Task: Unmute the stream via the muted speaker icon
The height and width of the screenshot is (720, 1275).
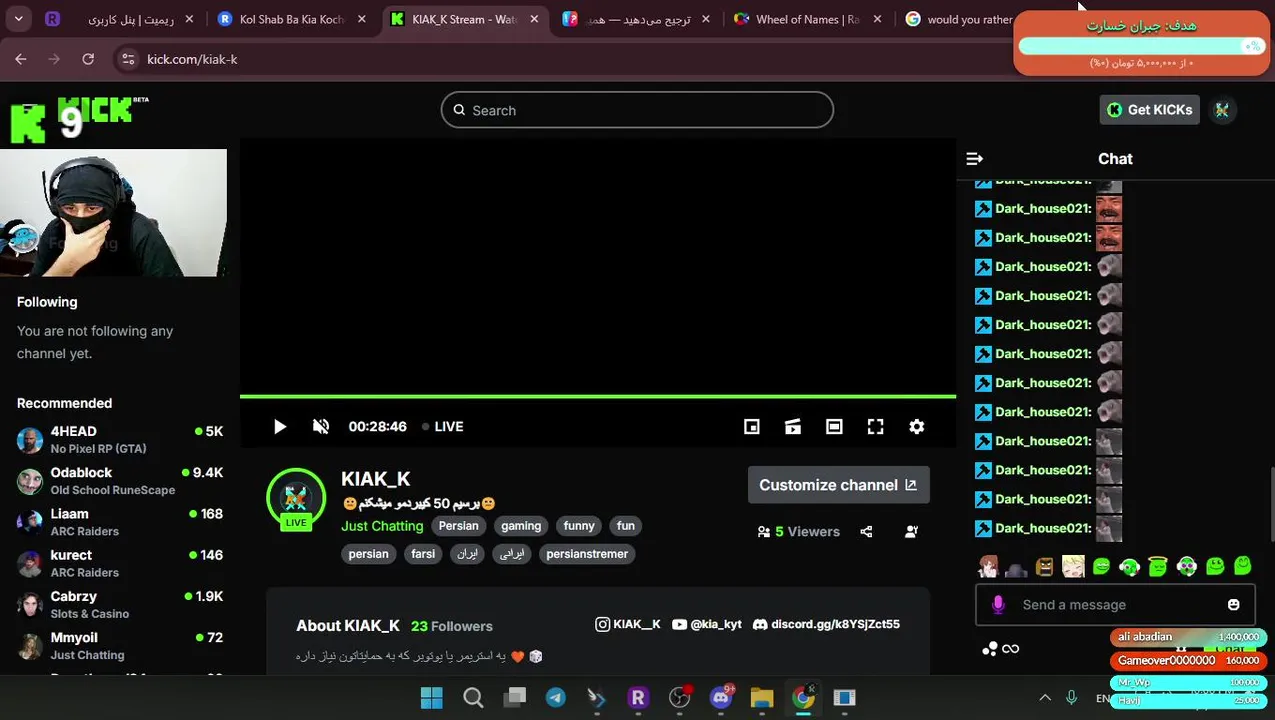Action: (321, 427)
